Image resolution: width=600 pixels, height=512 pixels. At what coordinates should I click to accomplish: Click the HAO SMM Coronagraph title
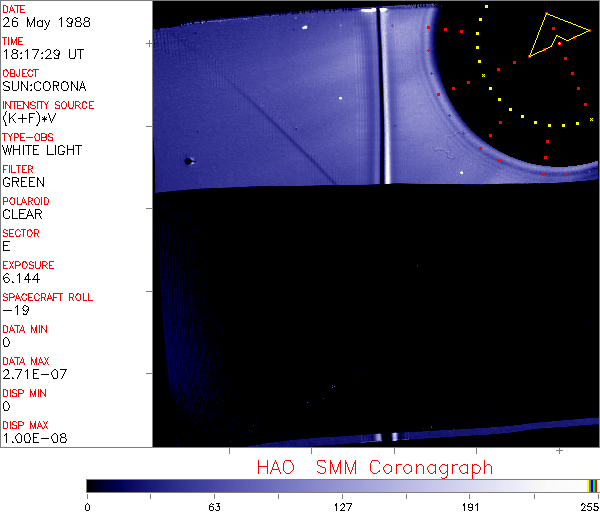[374, 467]
